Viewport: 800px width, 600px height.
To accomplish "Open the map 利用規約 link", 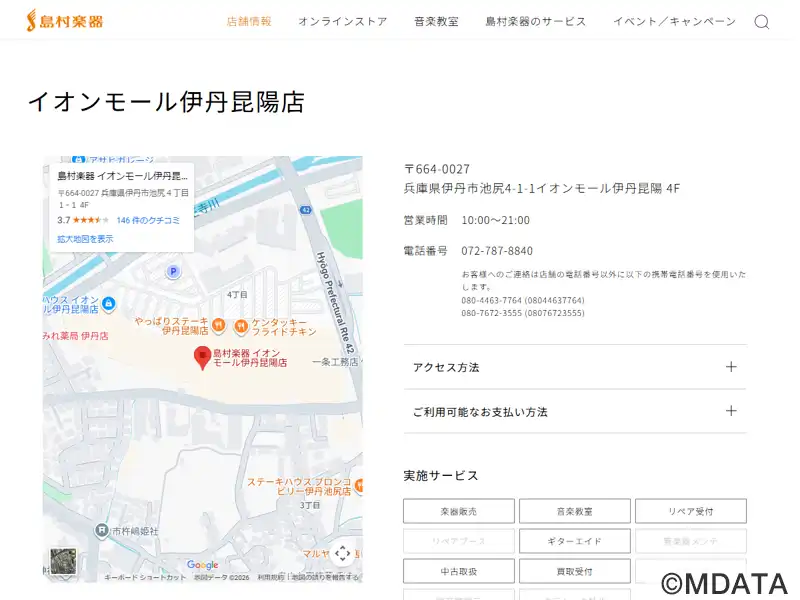I will click(271, 577).
